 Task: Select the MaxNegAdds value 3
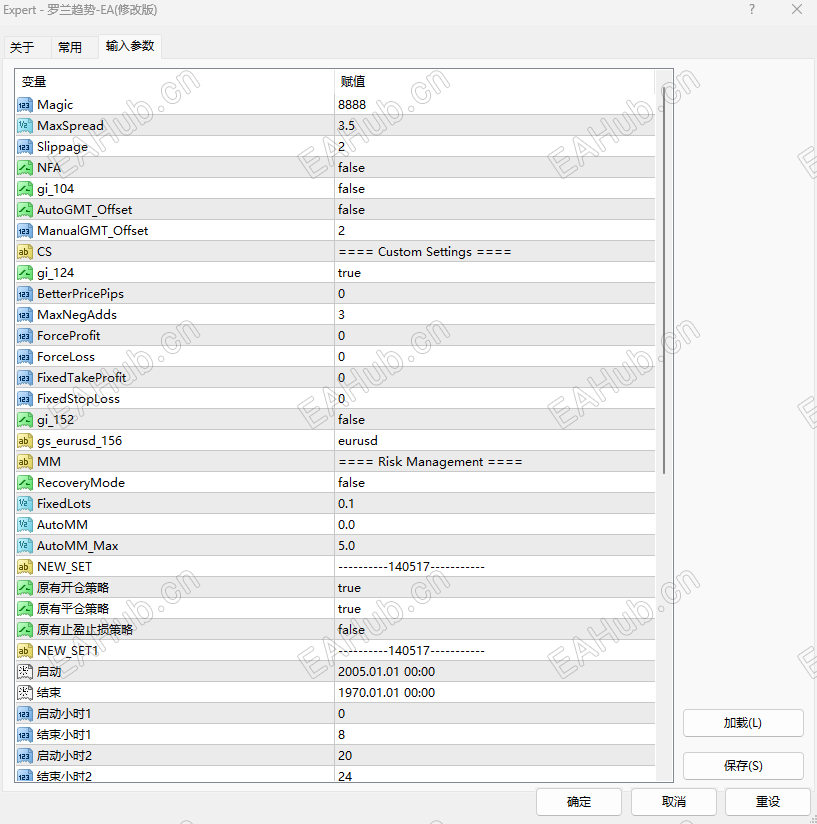pos(342,315)
